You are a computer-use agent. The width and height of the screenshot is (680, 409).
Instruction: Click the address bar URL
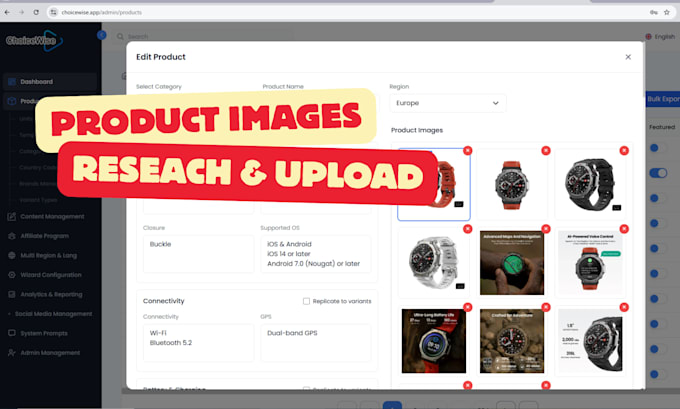pos(101,12)
